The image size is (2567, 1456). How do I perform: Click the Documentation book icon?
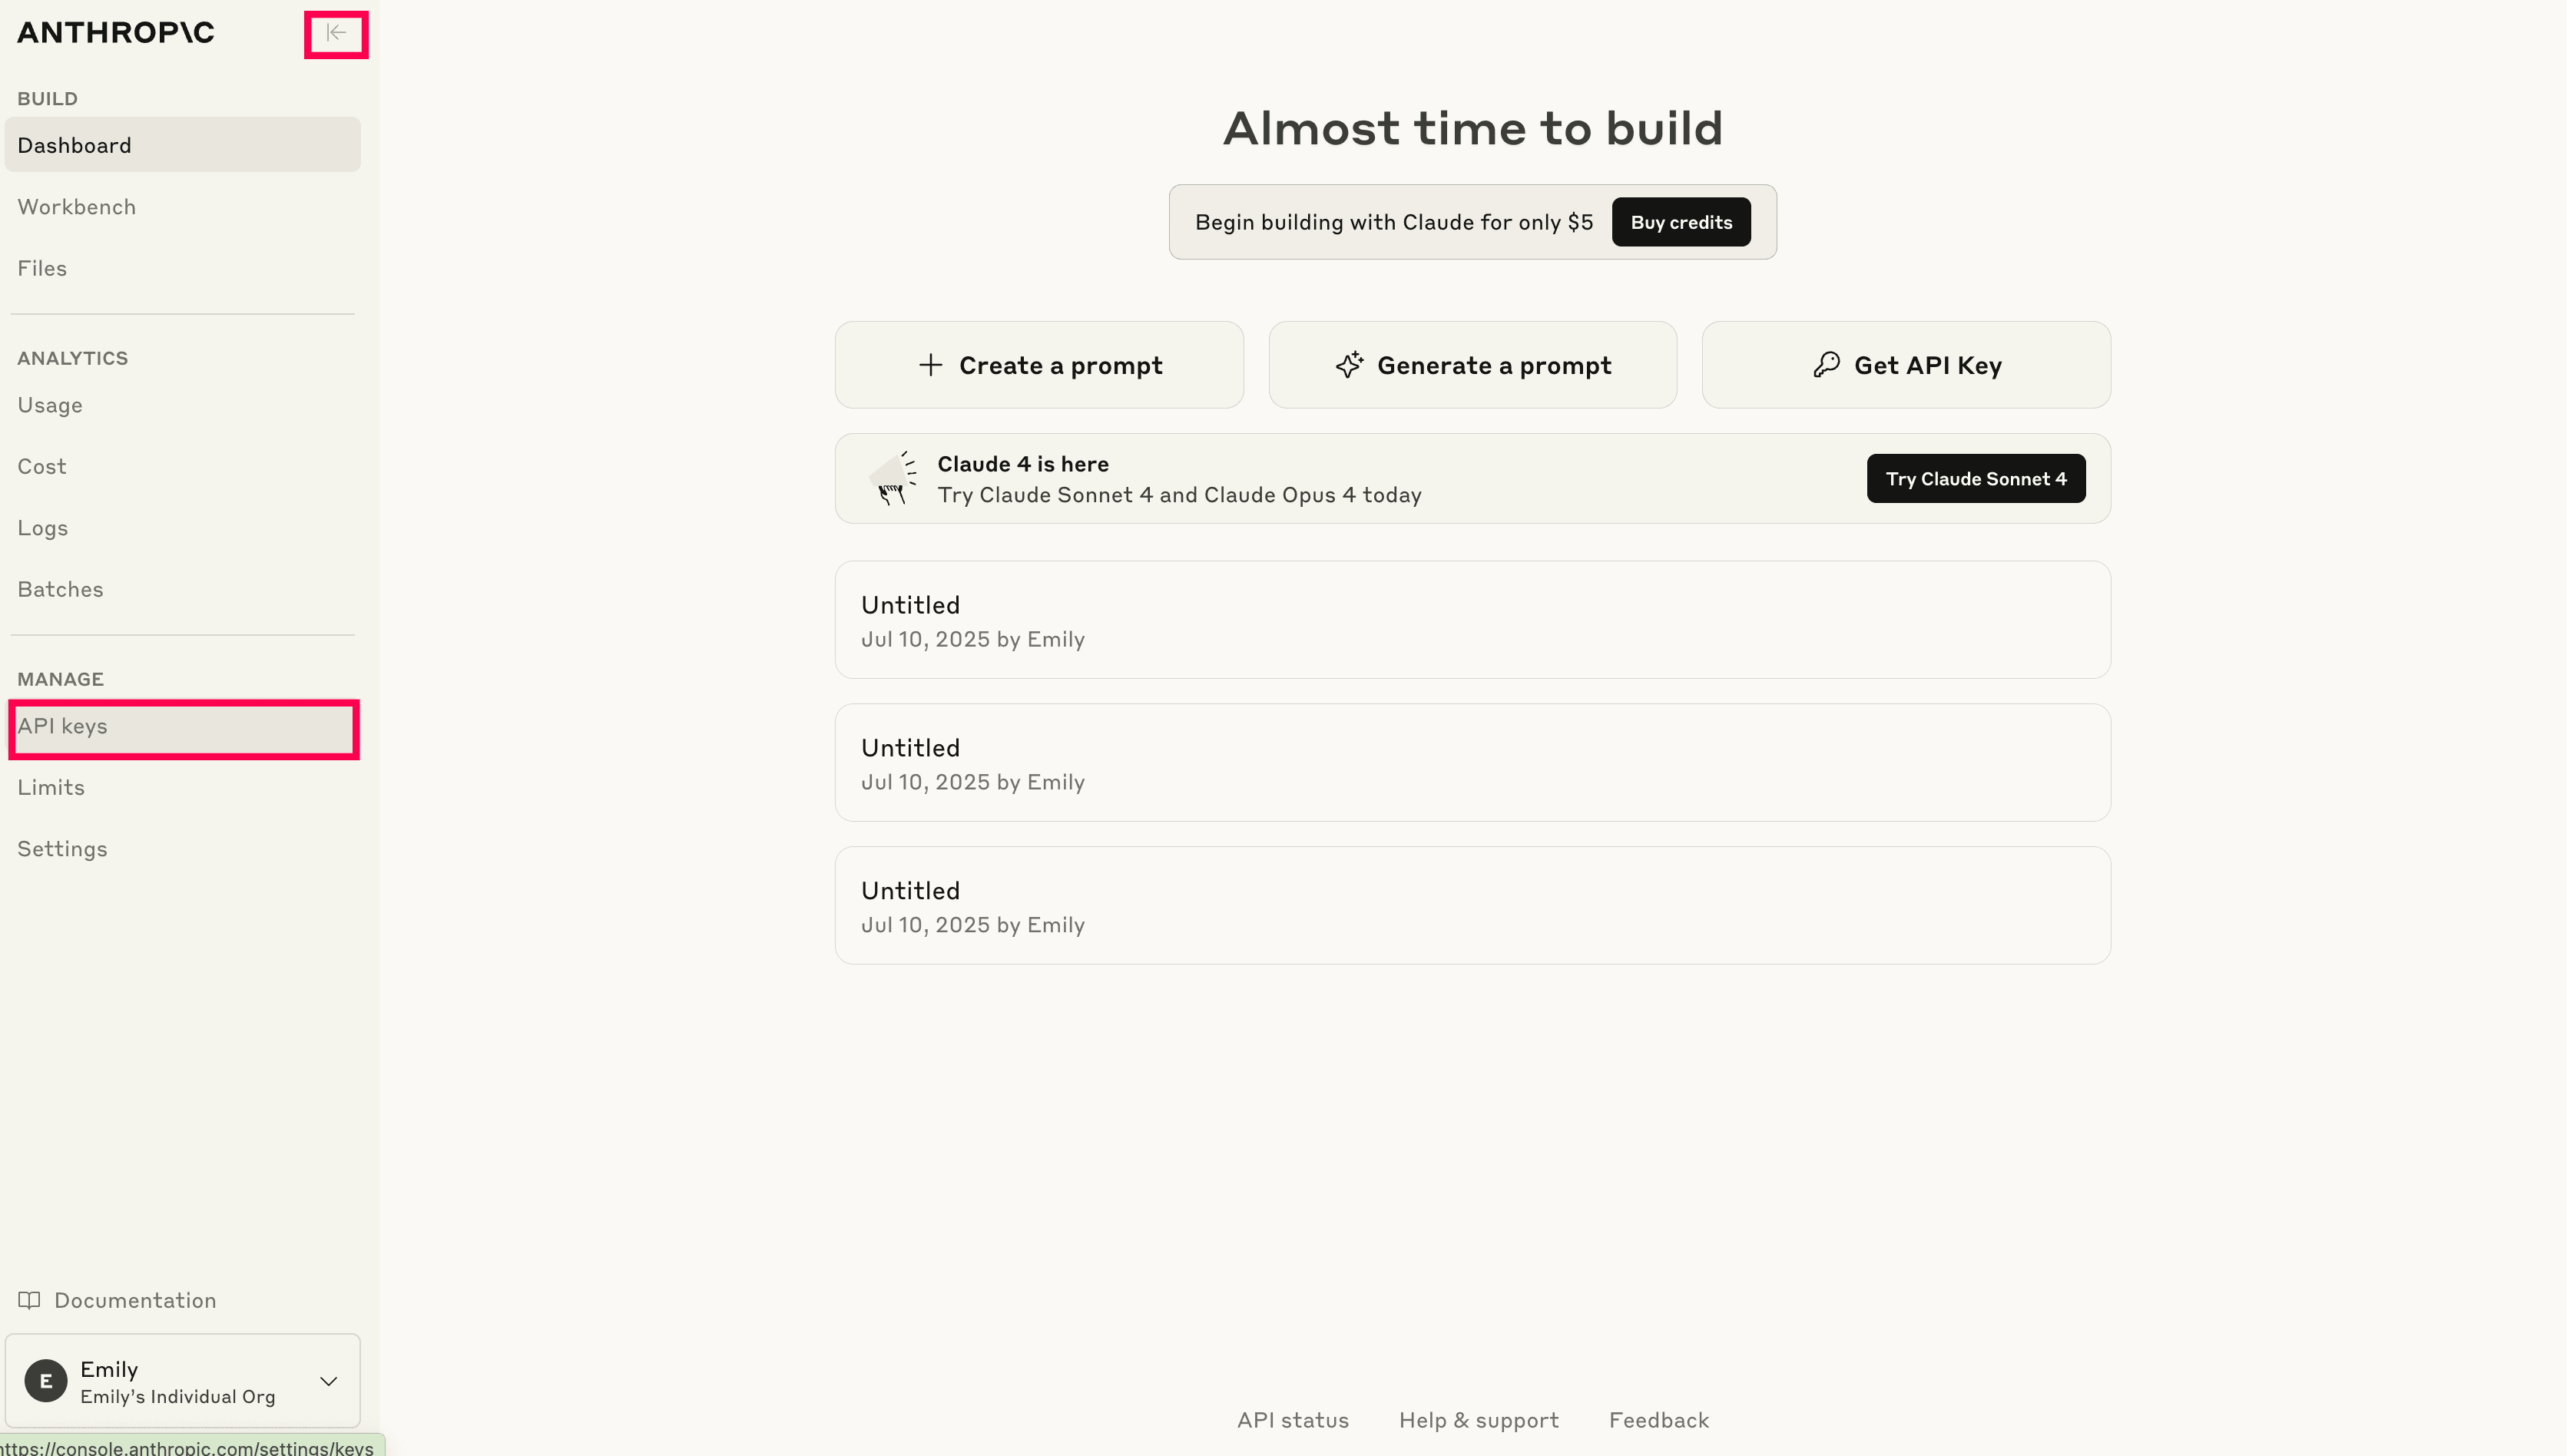29,1300
